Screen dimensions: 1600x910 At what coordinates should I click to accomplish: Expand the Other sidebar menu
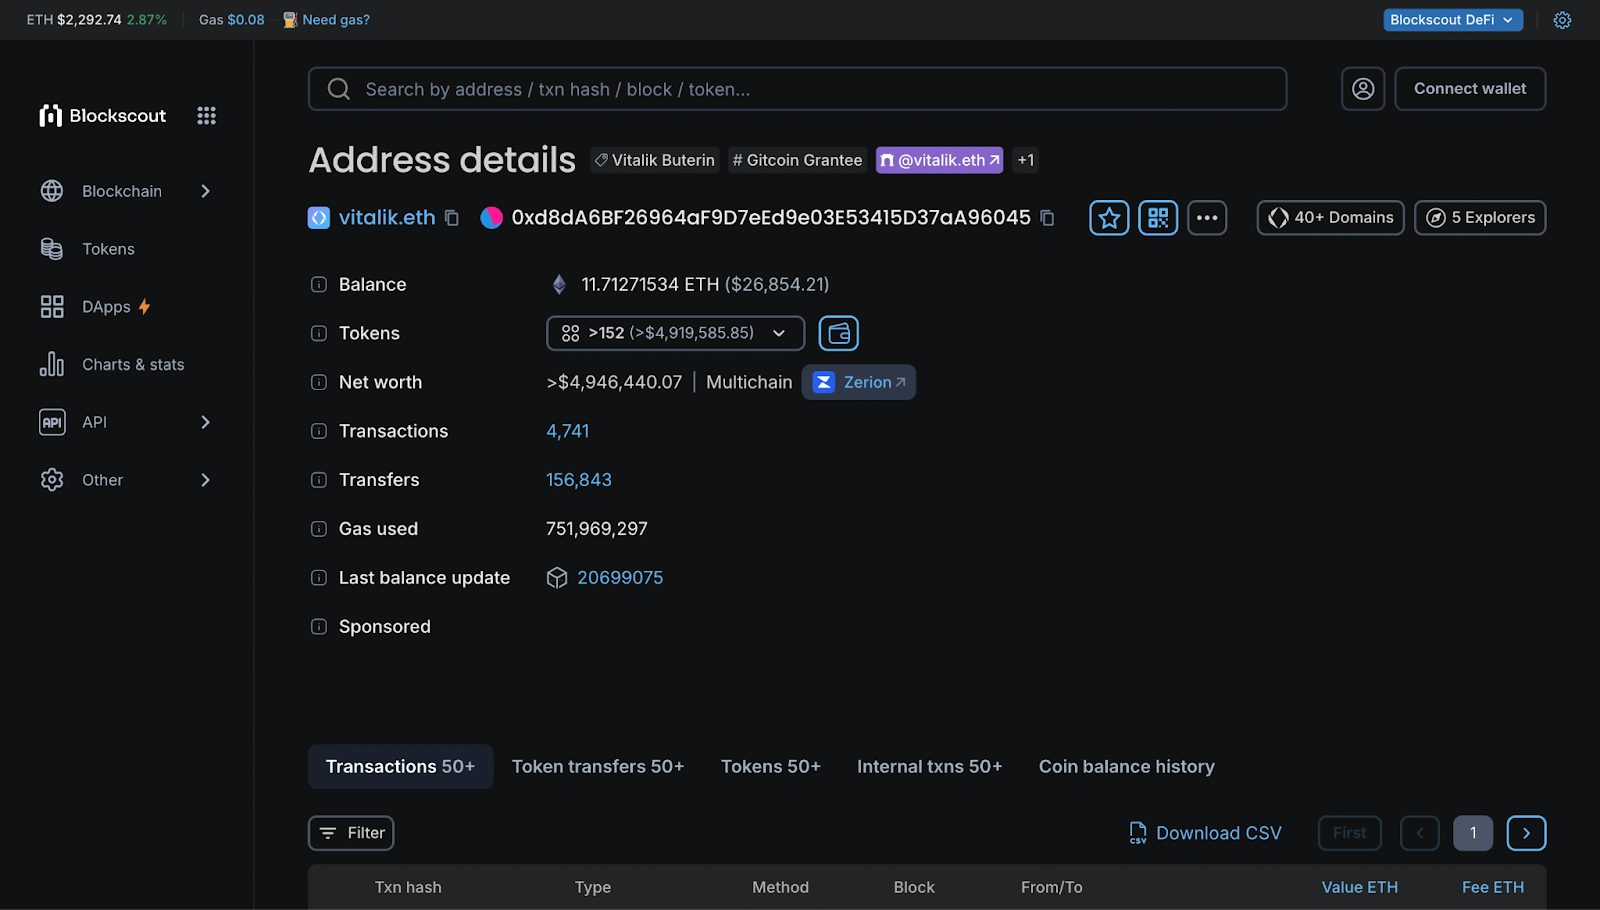pos(126,480)
